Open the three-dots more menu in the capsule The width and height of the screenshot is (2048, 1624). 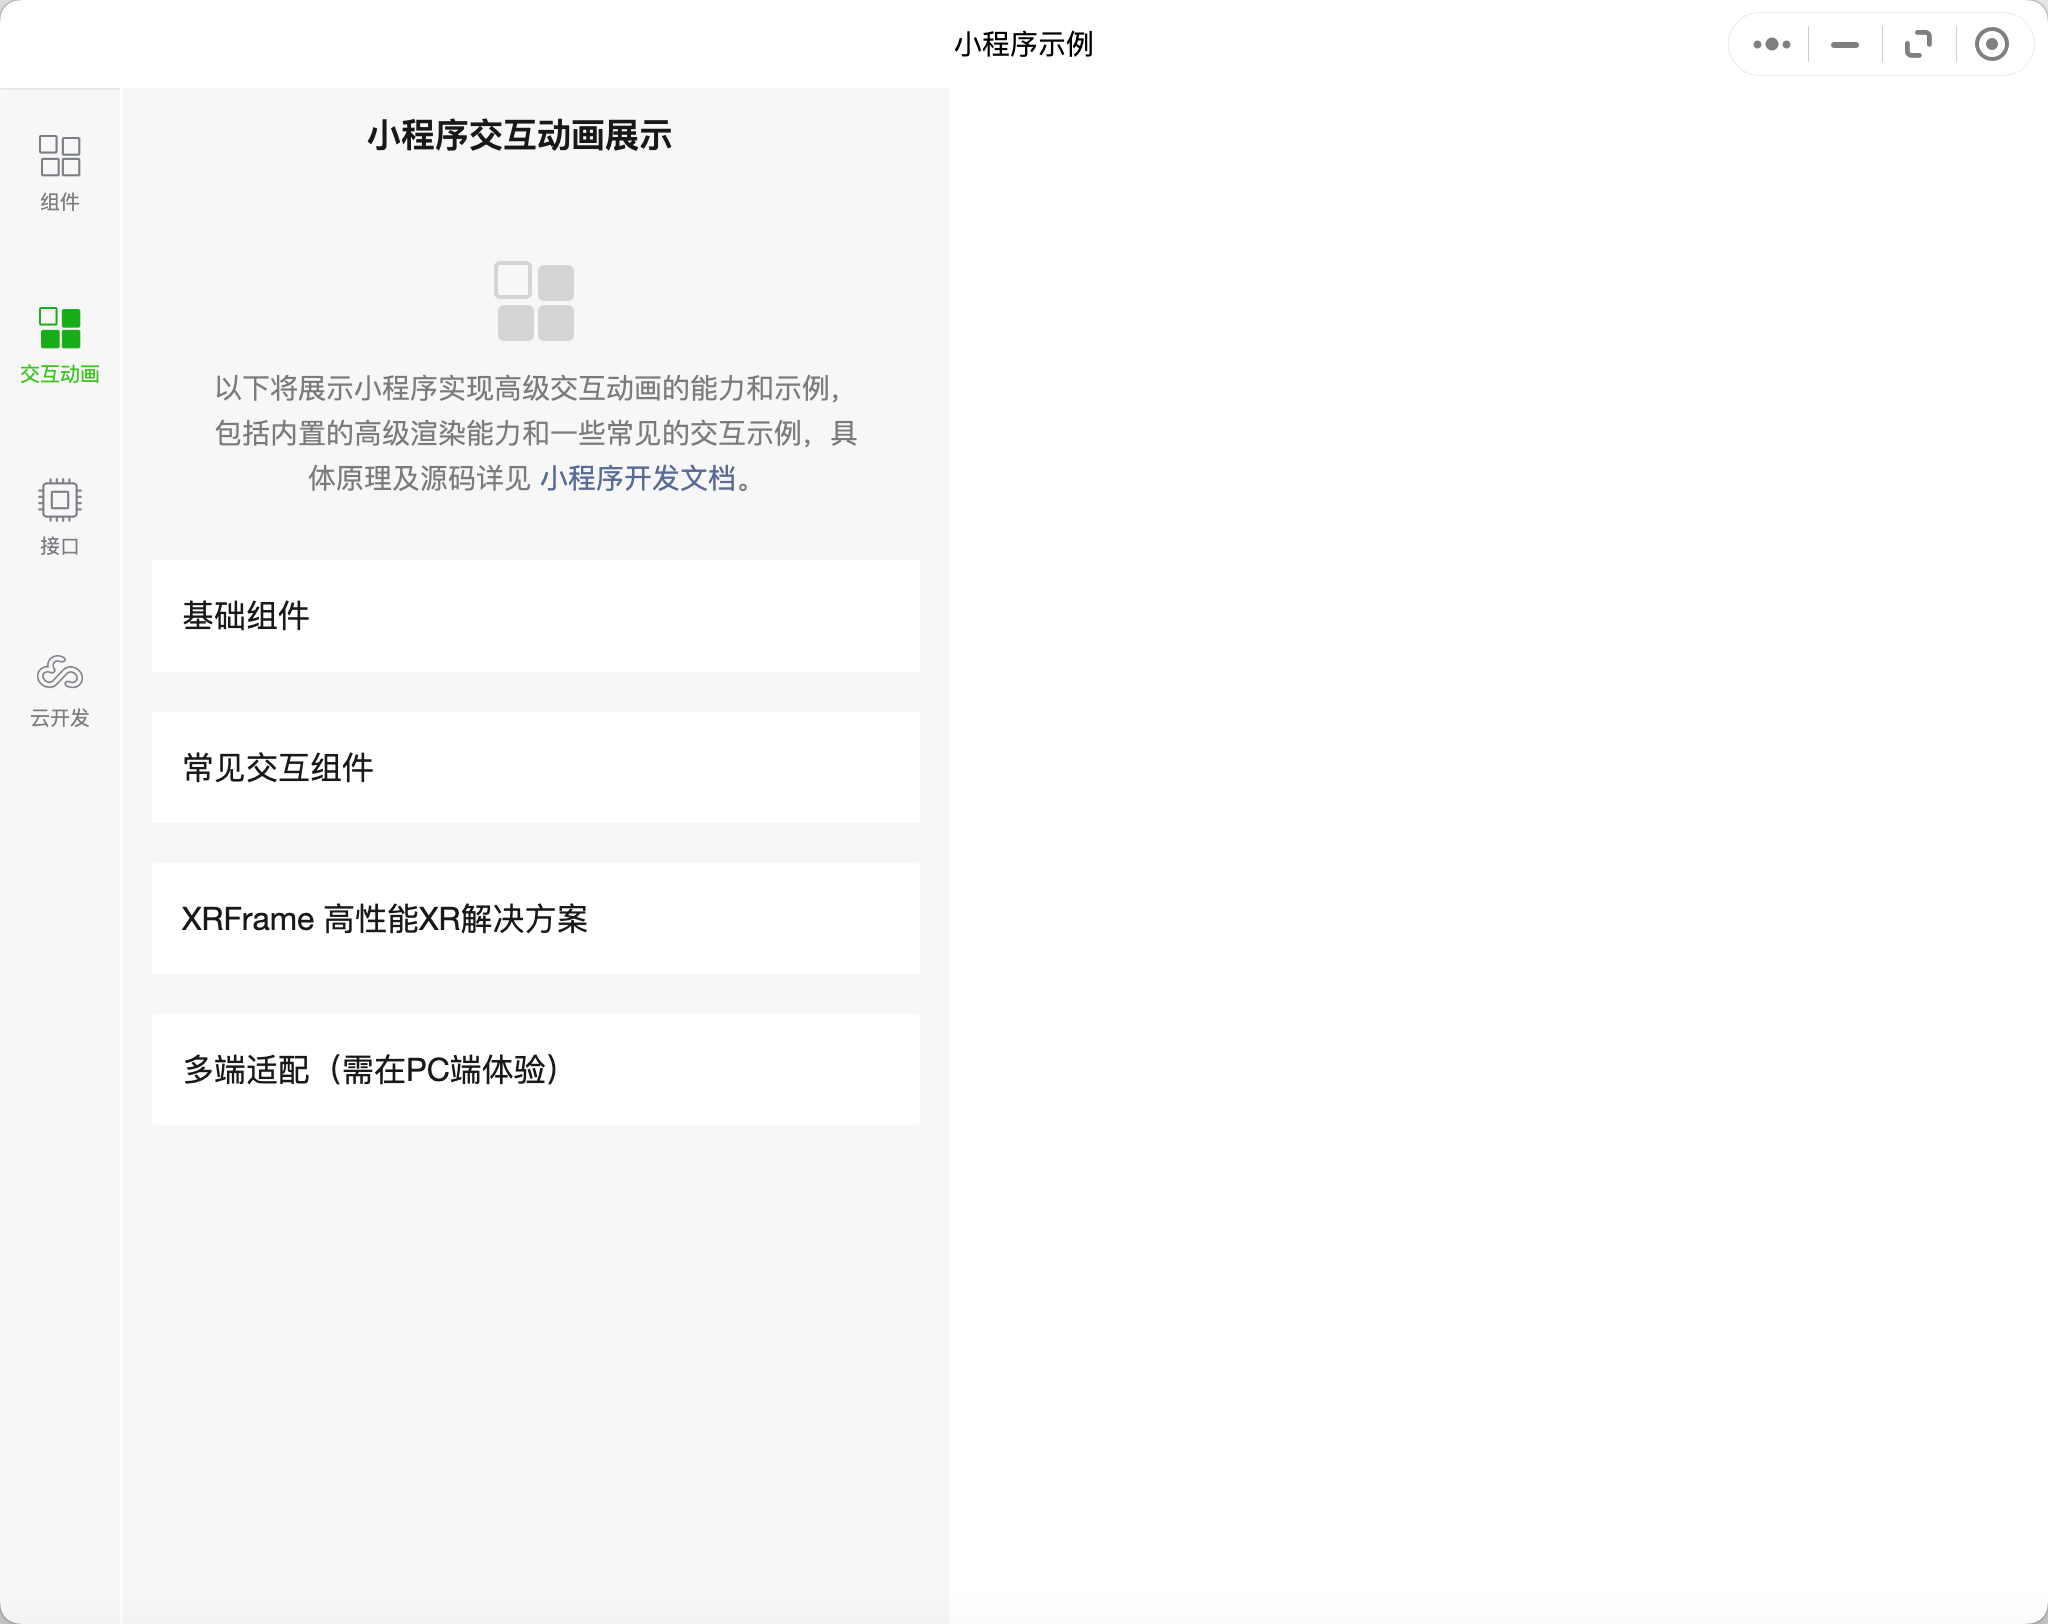coord(1771,44)
